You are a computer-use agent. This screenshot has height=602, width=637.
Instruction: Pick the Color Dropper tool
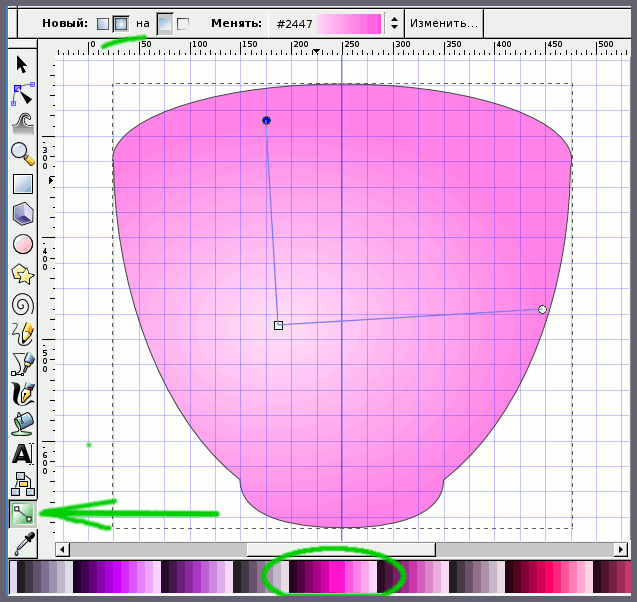coord(22,545)
